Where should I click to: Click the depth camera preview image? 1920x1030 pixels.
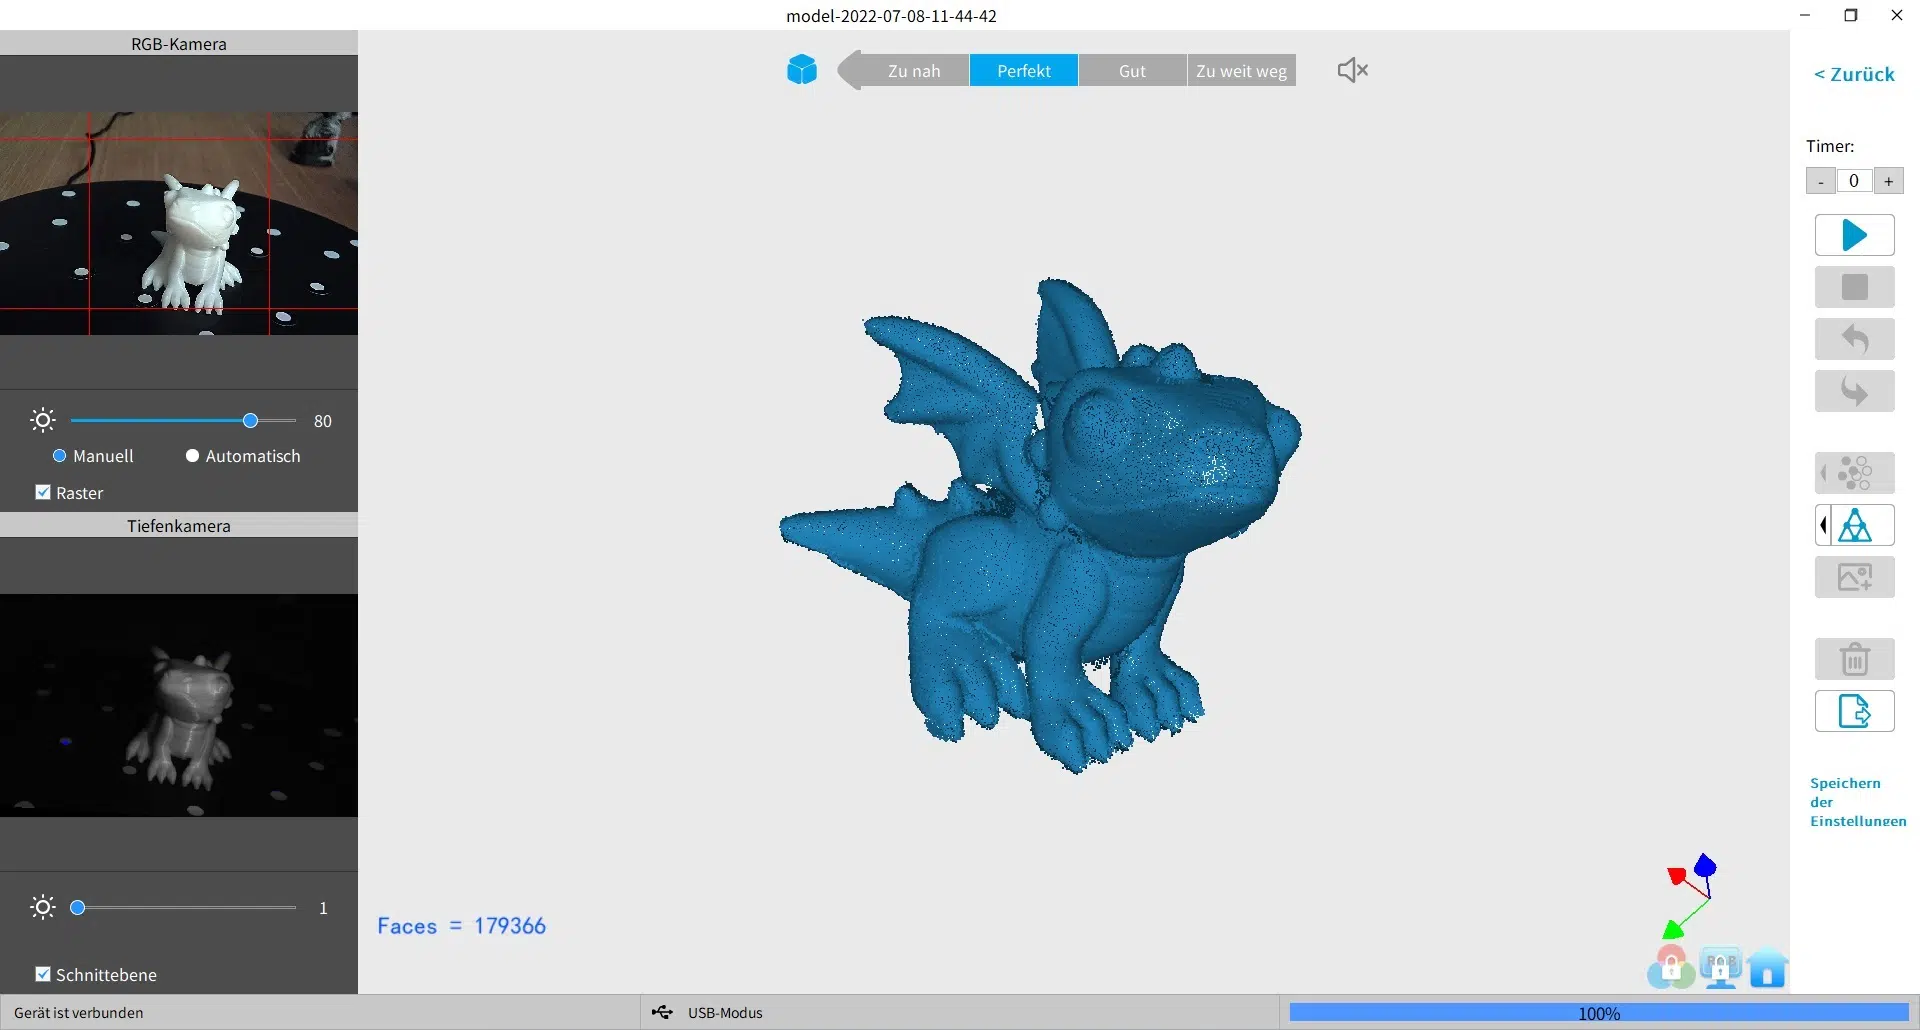tap(179, 706)
